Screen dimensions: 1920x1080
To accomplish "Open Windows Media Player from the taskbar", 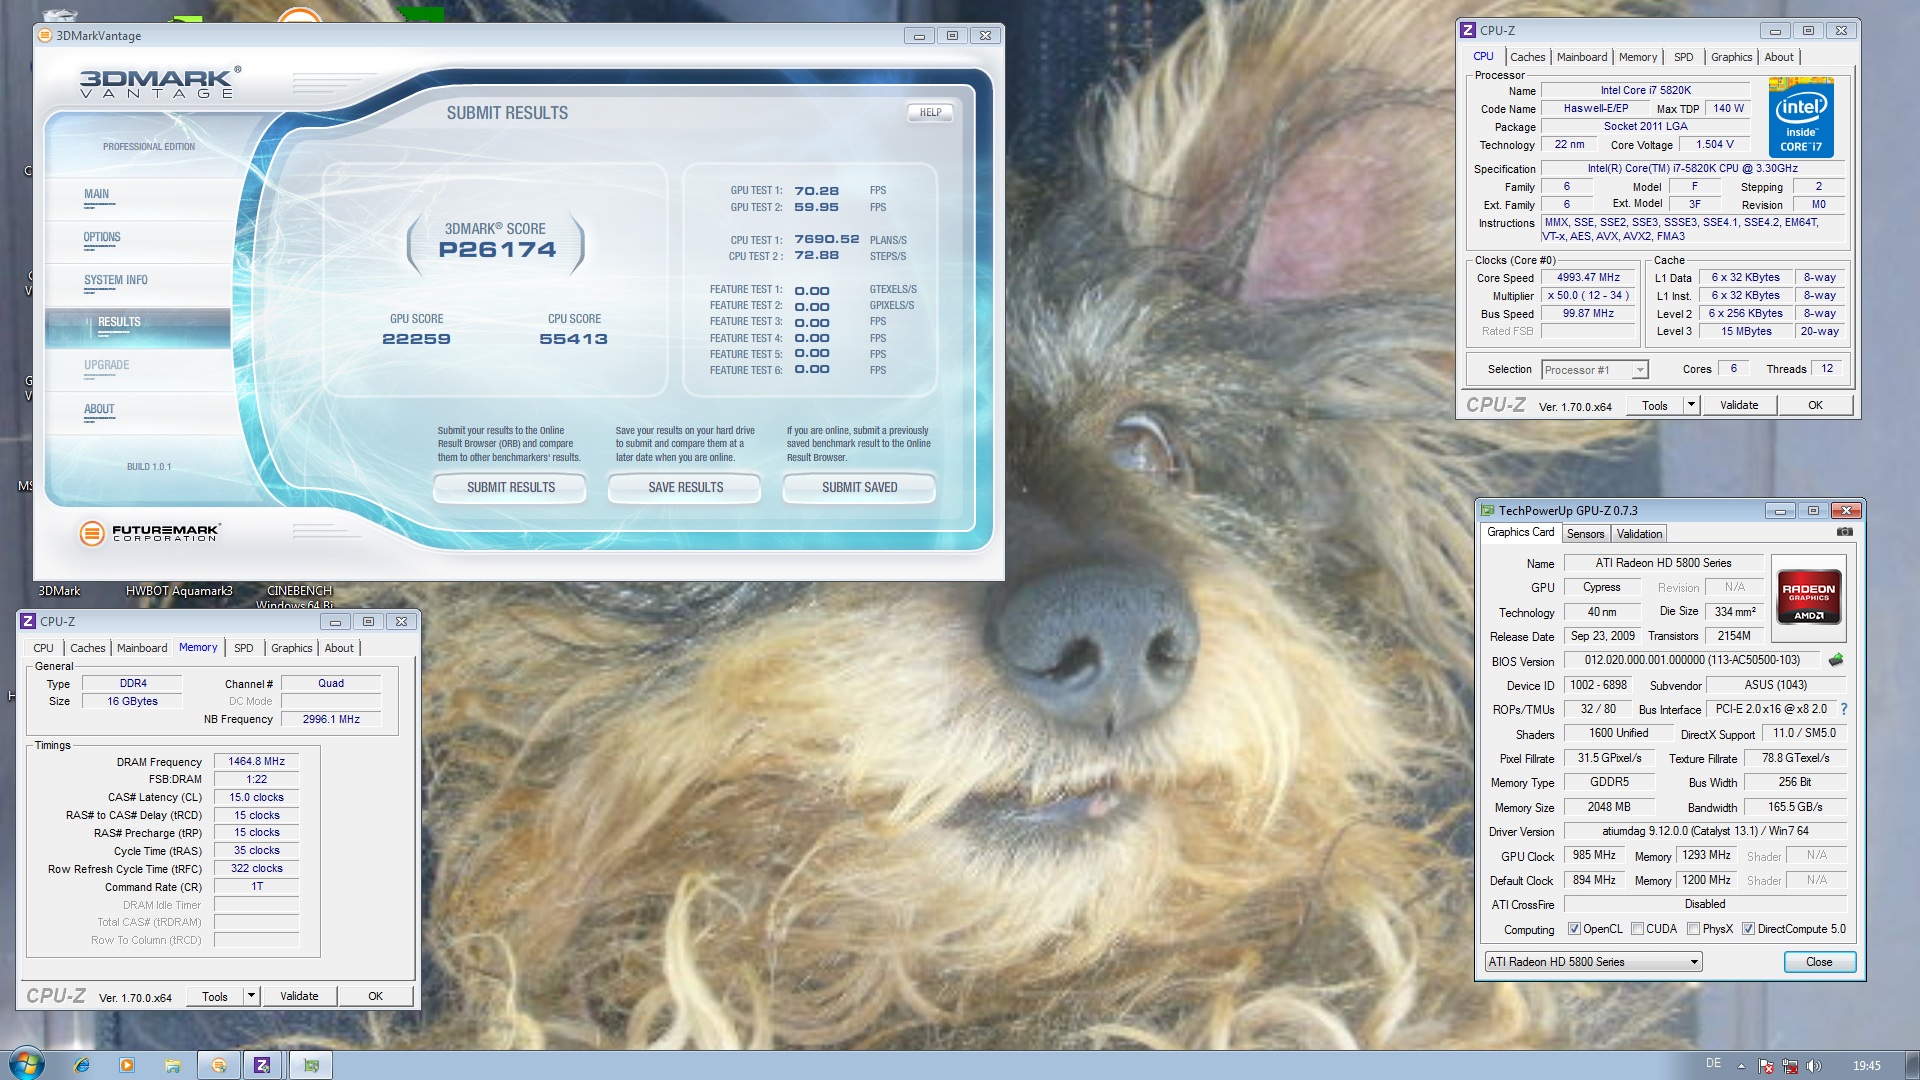I will 127,1065.
